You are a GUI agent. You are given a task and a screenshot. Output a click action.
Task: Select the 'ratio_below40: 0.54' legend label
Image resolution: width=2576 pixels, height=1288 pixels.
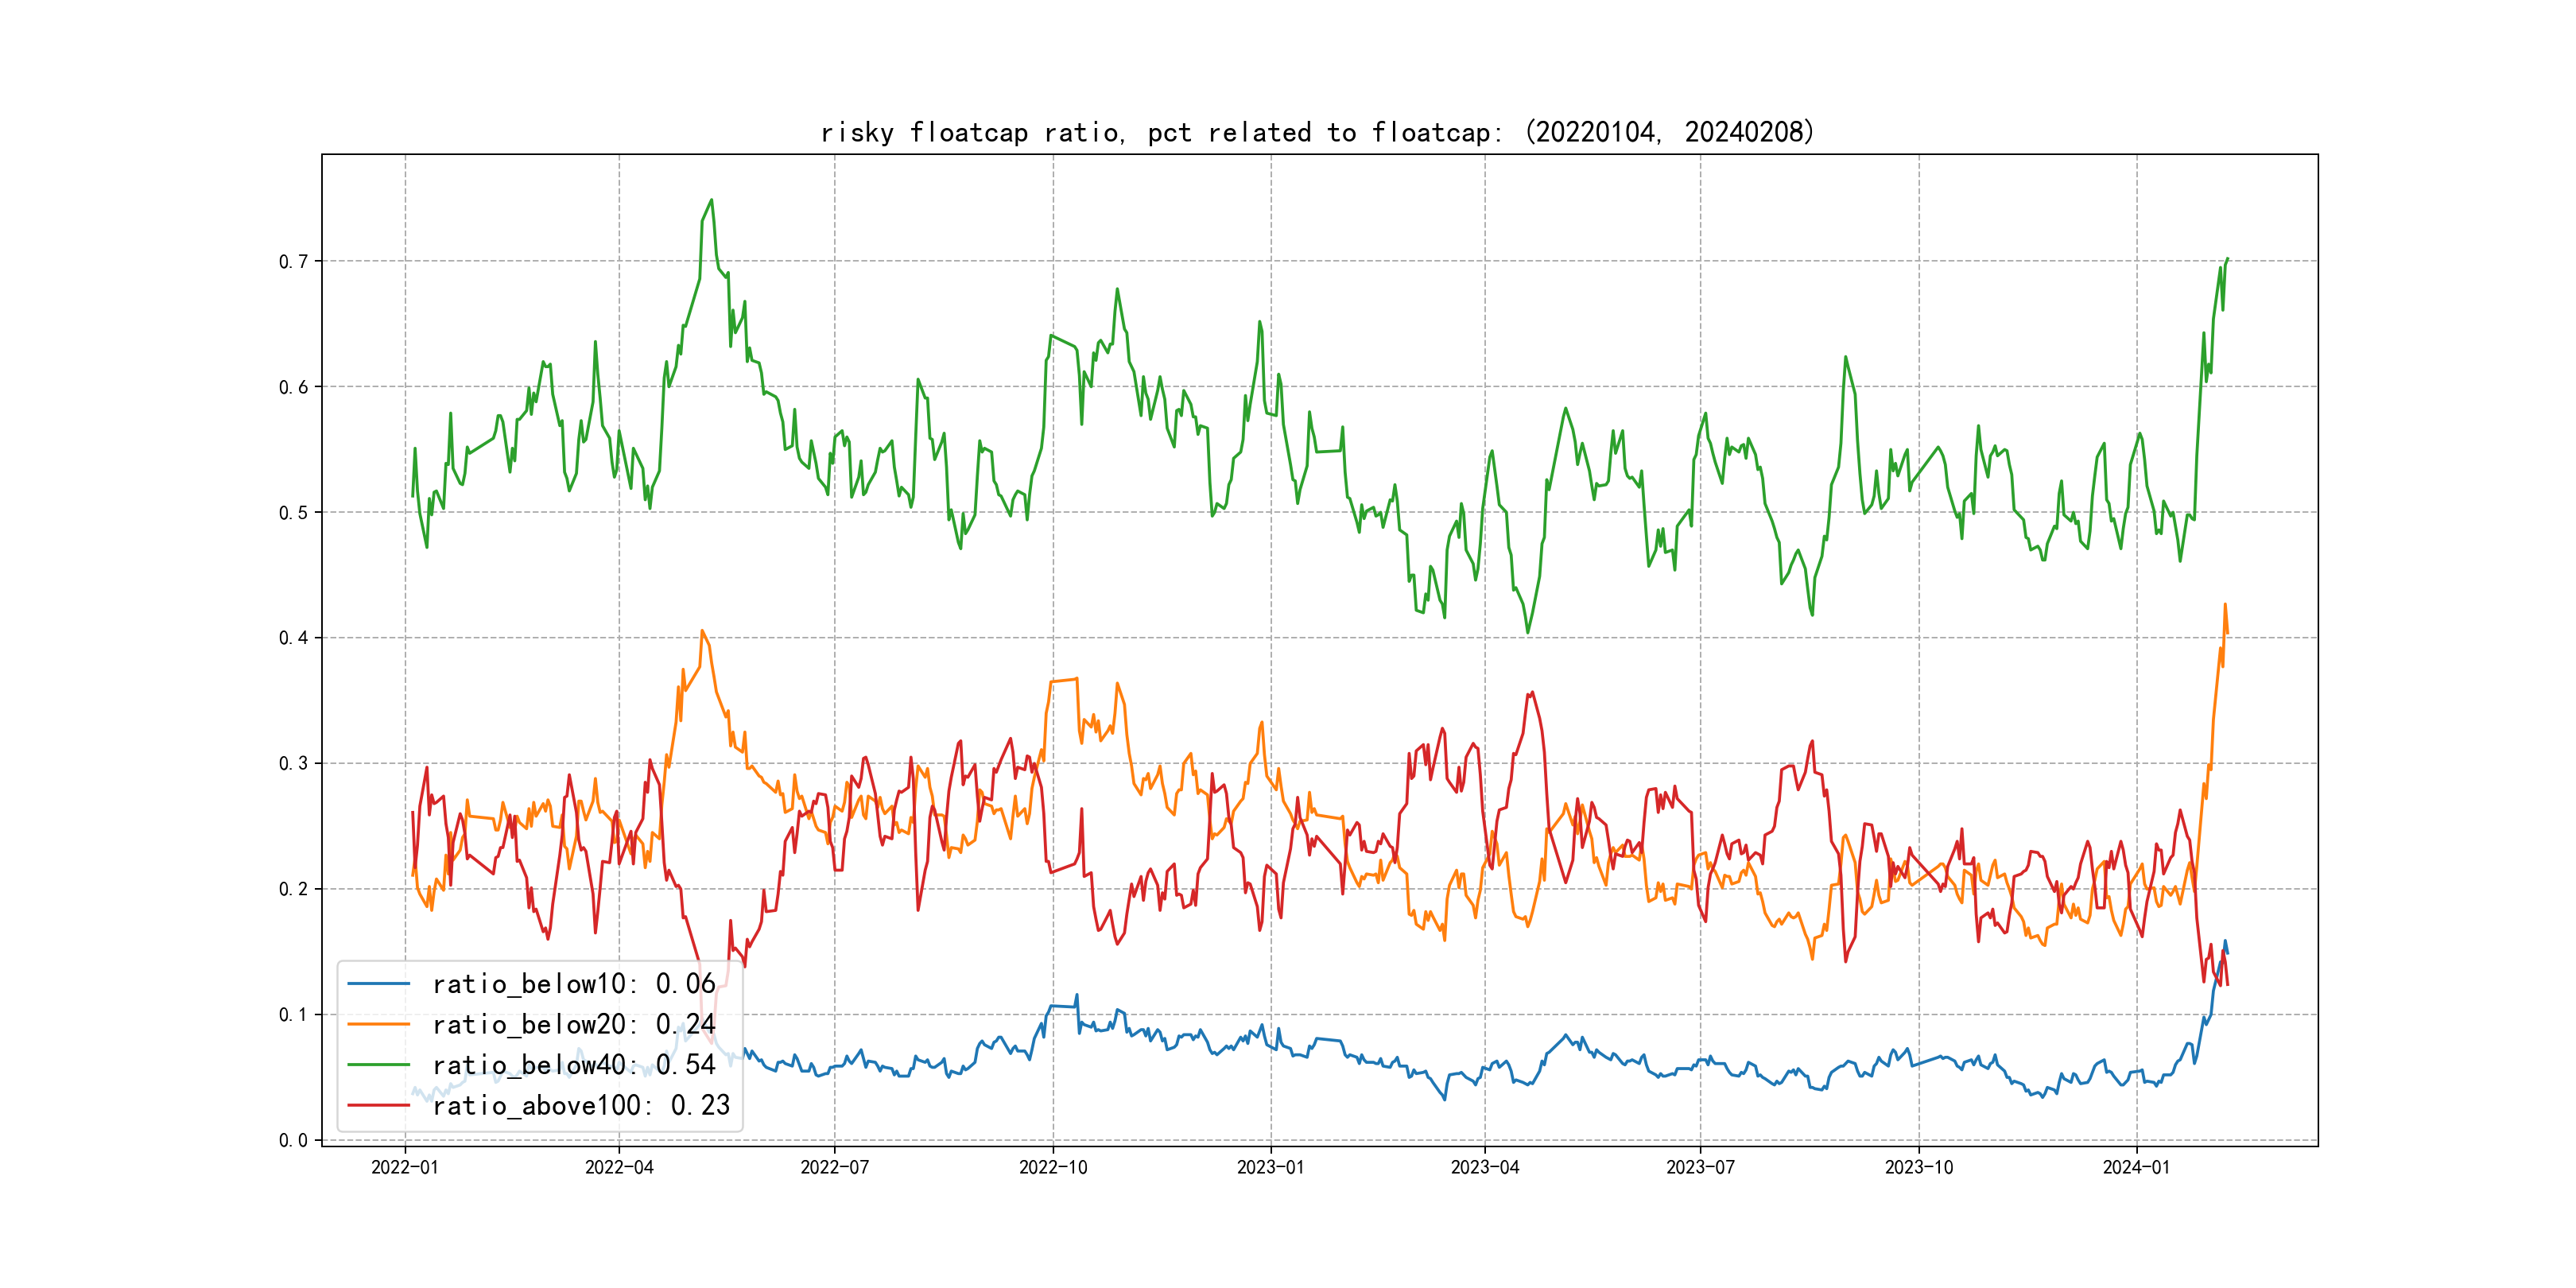click(x=573, y=1065)
